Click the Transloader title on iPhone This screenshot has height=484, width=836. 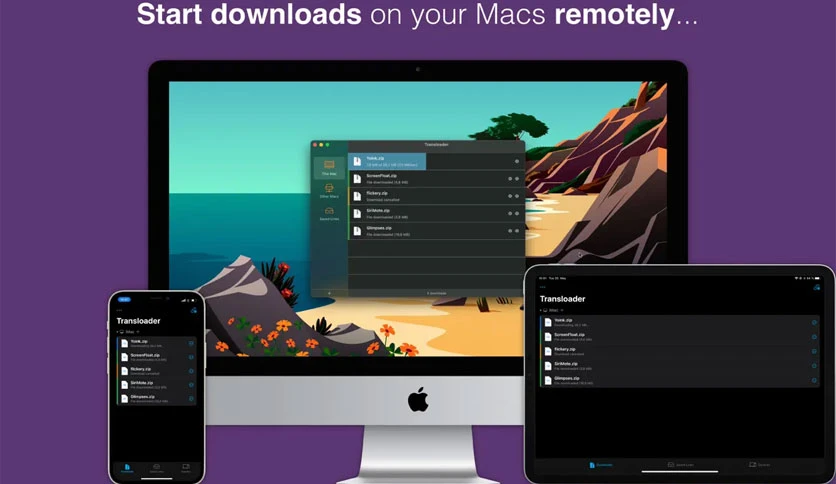pyautogui.click(x=138, y=321)
